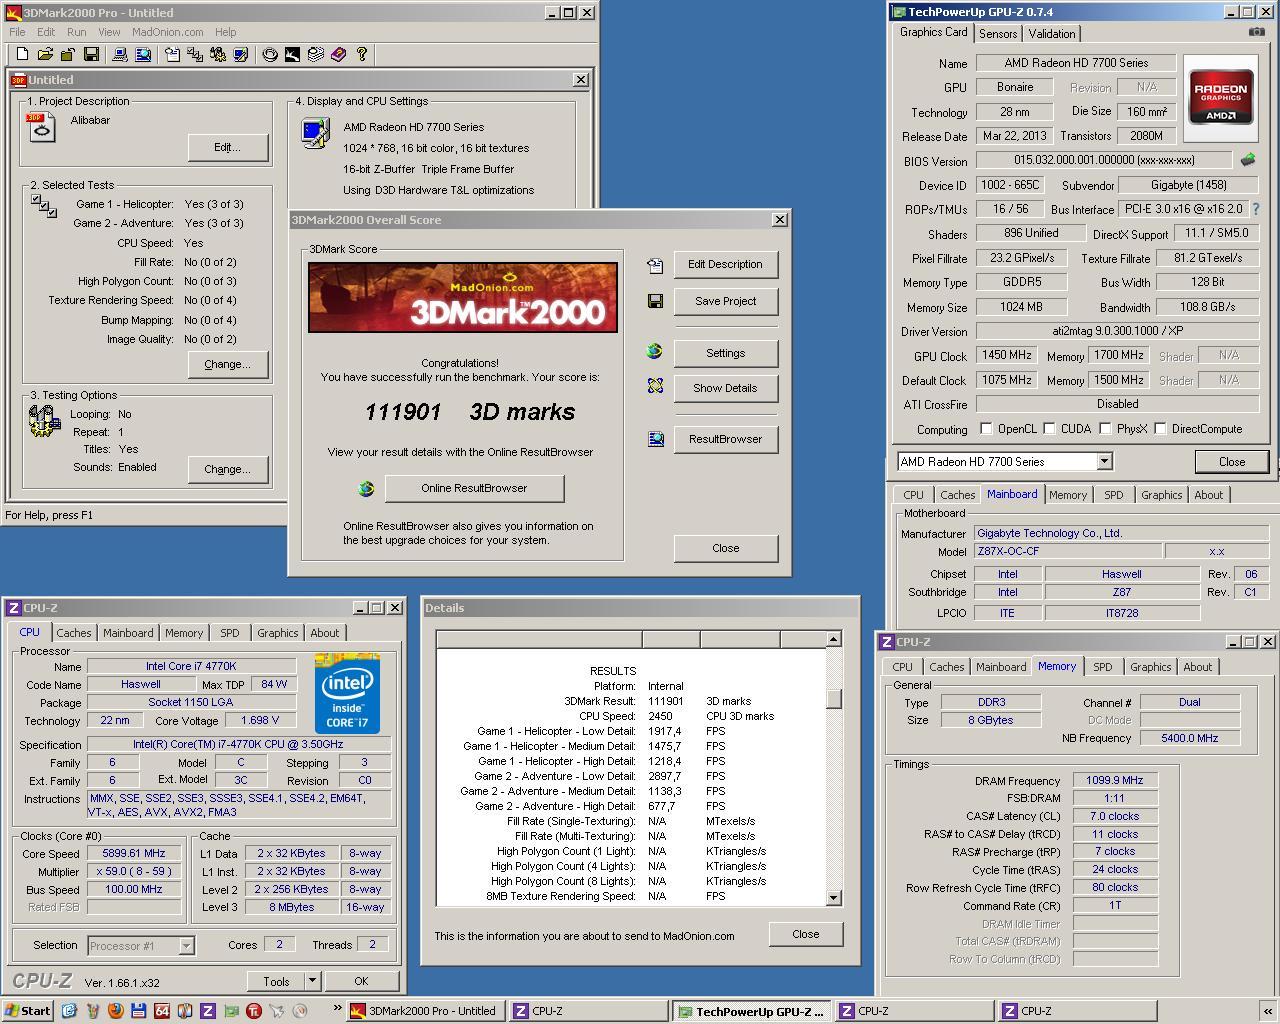Click the globe icon beside the Settings button
Viewport: 1280px width, 1024px height.
(655, 351)
